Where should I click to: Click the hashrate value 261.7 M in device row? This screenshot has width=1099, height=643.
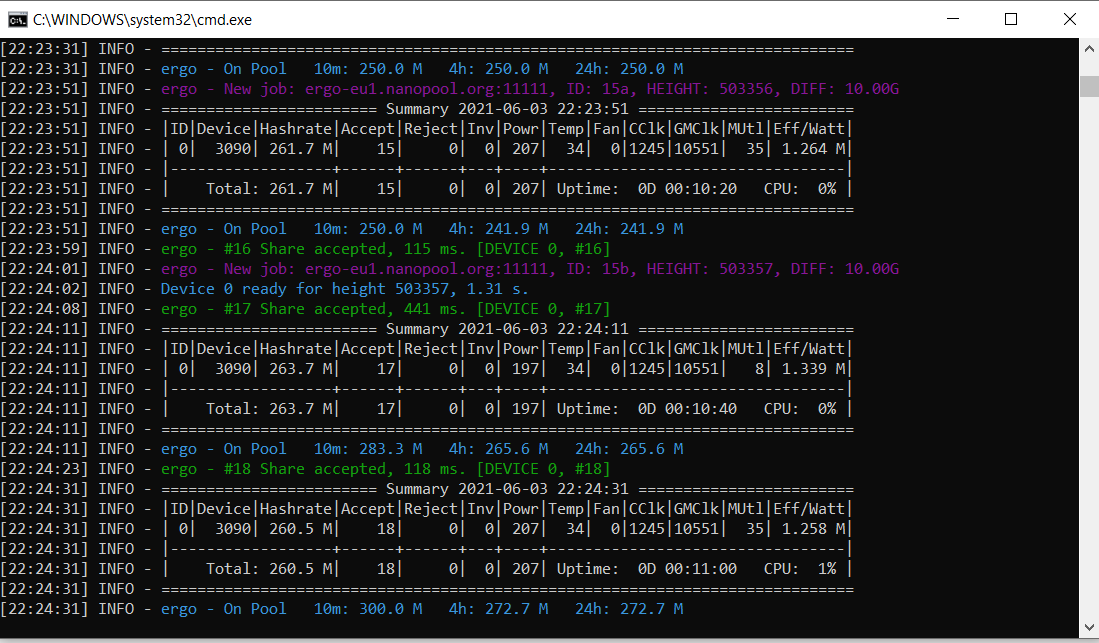pos(301,149)
